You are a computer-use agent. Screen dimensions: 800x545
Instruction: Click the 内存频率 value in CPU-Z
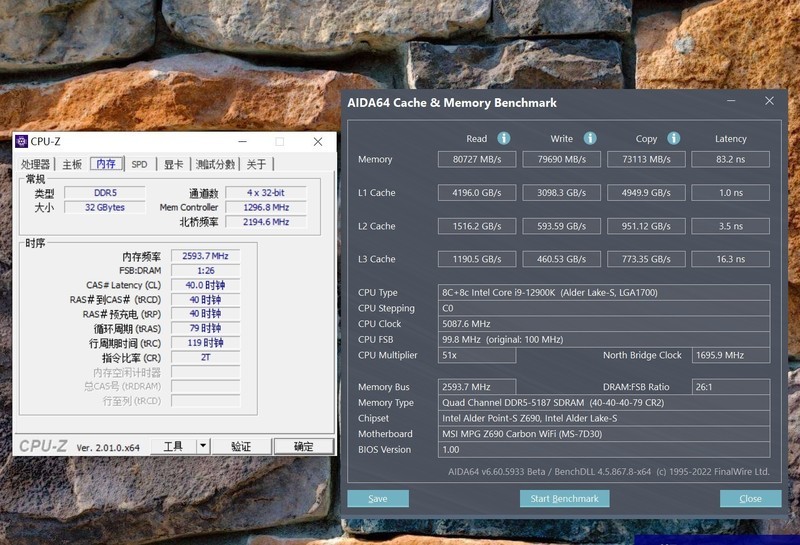coord(206,256)
